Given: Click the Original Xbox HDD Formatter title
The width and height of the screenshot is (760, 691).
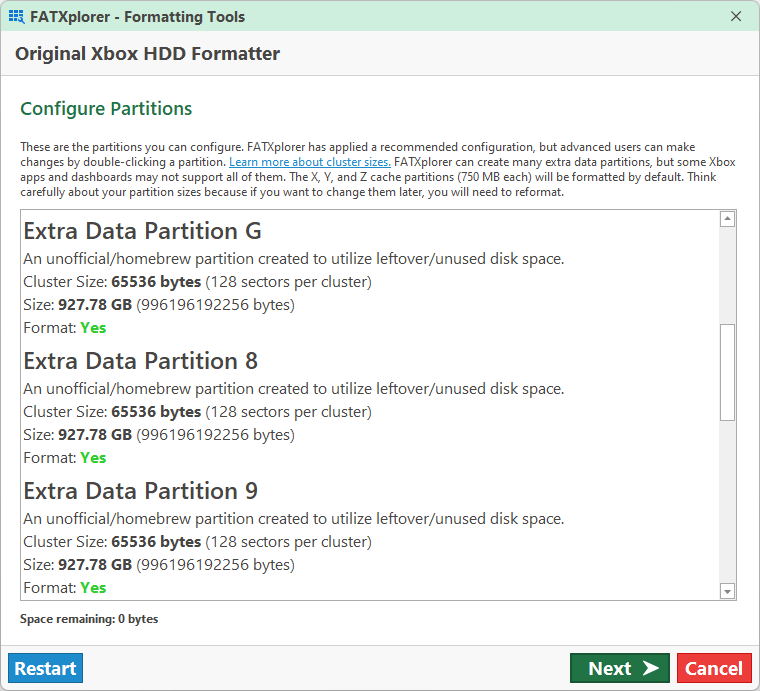Looking at the screenshot, I should point(147,53).
